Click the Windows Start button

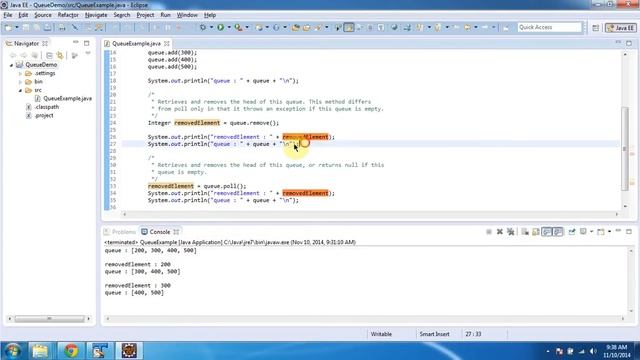click(x=12, y=351)
